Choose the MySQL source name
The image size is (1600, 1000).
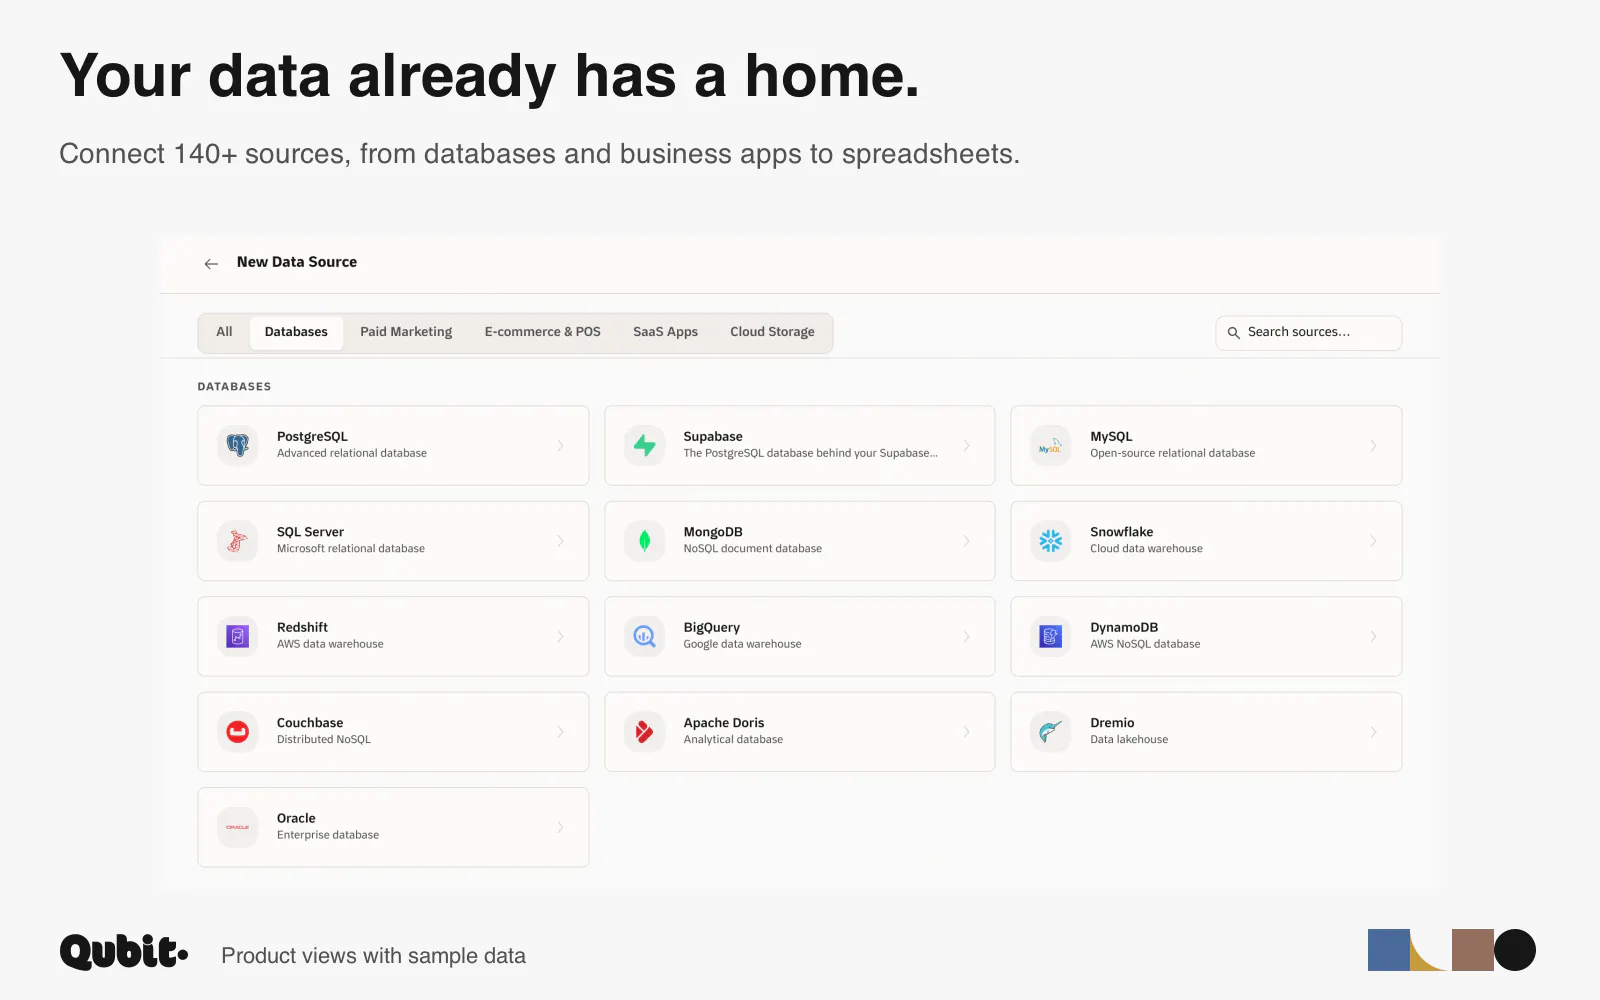click(1111, 436)
